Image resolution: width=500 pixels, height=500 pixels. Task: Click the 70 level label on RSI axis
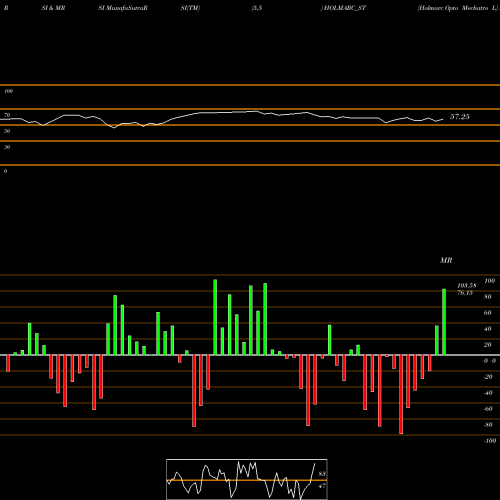click(x=7, y=115)
